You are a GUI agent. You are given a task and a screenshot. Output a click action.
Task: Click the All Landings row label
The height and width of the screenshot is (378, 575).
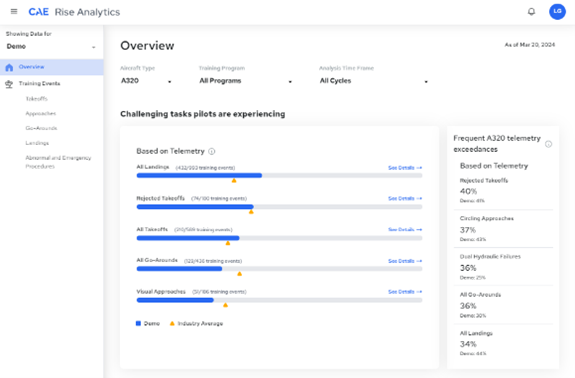coord(153,167)
